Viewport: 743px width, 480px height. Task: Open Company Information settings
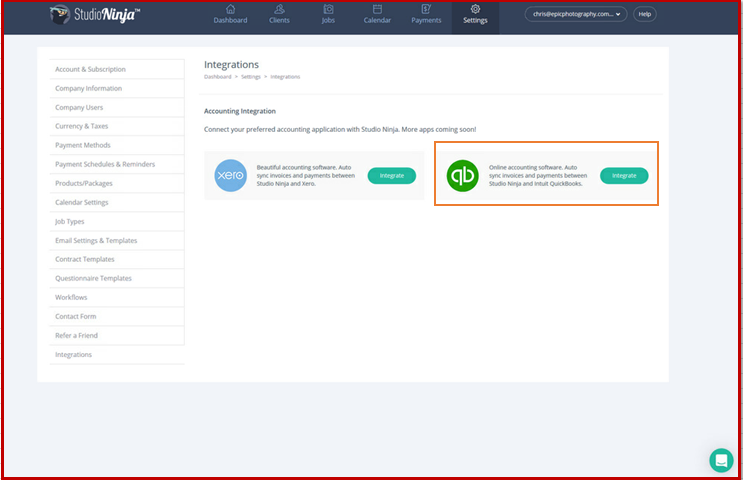(x=117, y=88)
